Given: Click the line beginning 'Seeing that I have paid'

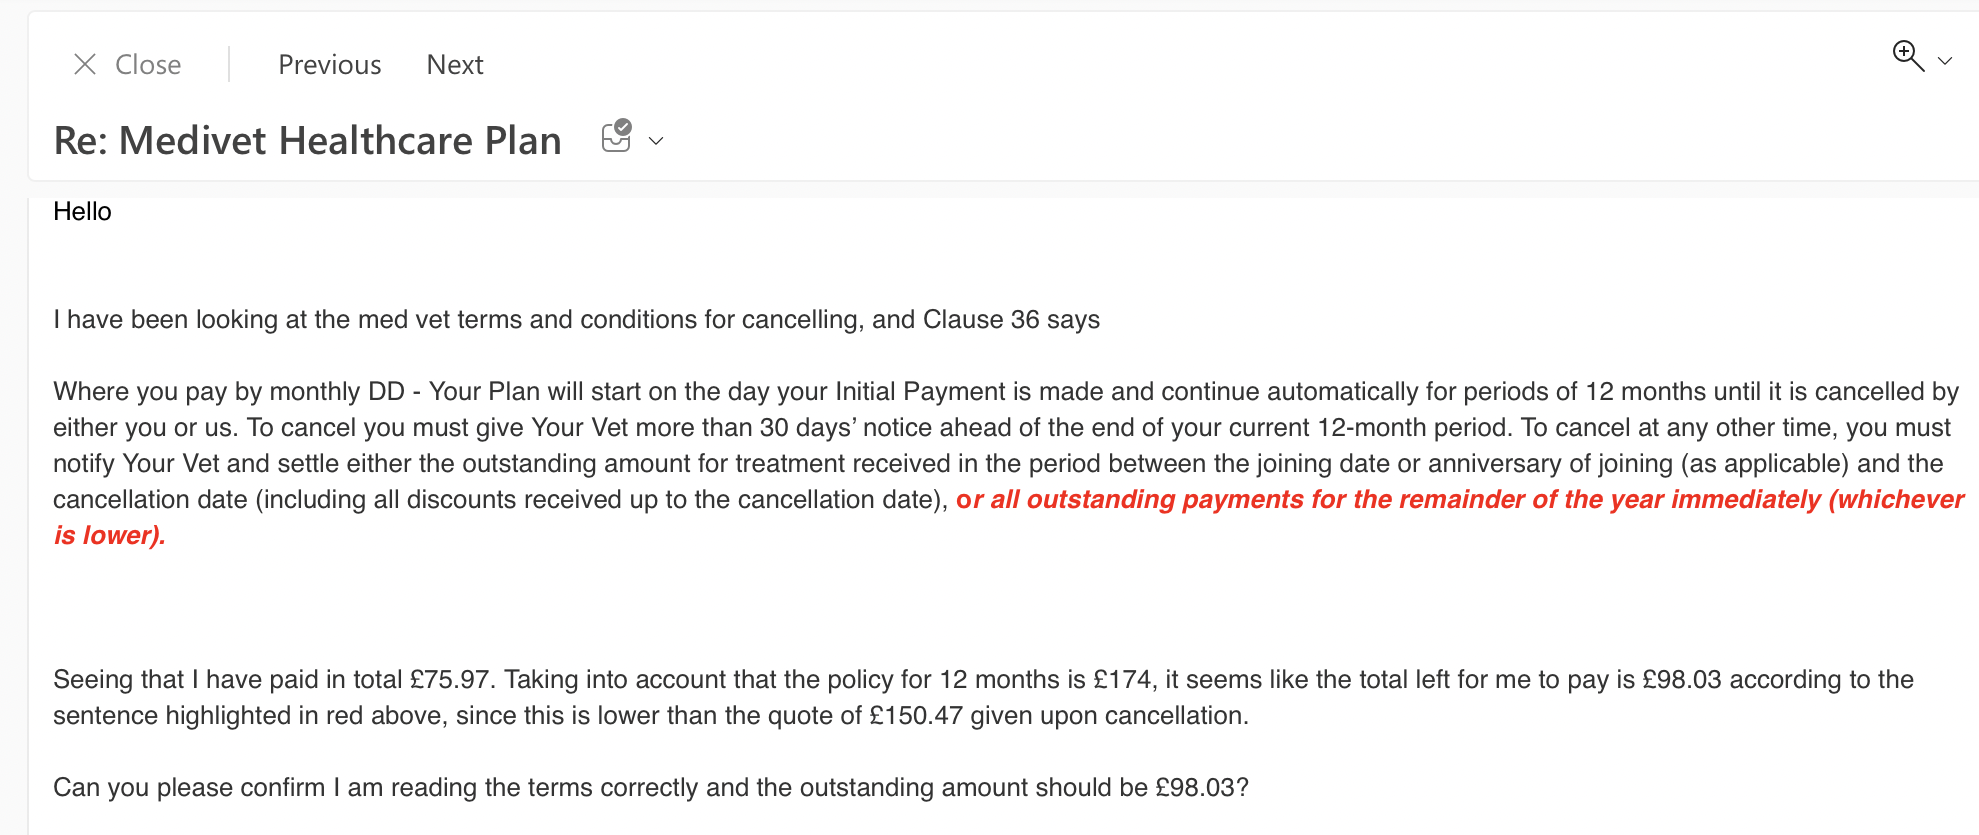Looking at the screenshot, I should click(x=983, y=680).
